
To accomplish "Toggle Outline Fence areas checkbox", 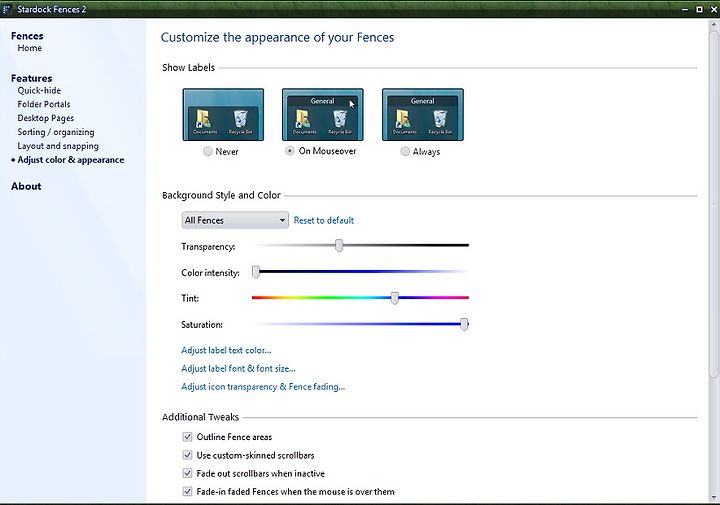I will [x=187, y=437].
